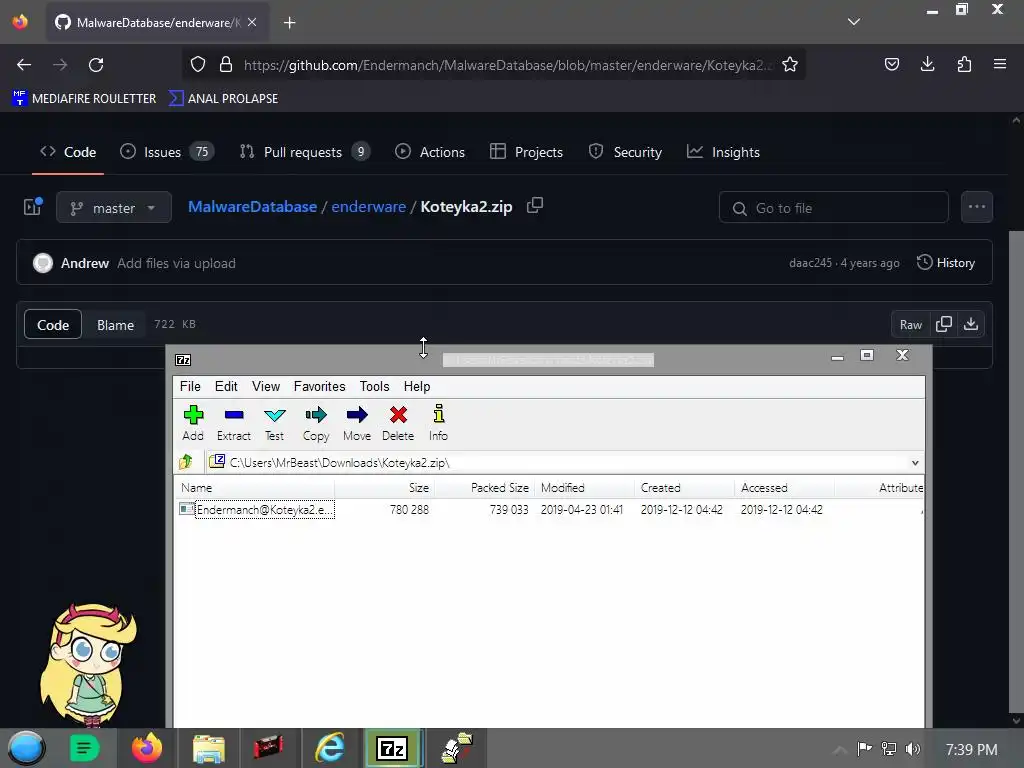The width and height of the screenshot is (1024, 768).
Task: Toggle the GitHub file tree side panel
Action: [33, 207]
